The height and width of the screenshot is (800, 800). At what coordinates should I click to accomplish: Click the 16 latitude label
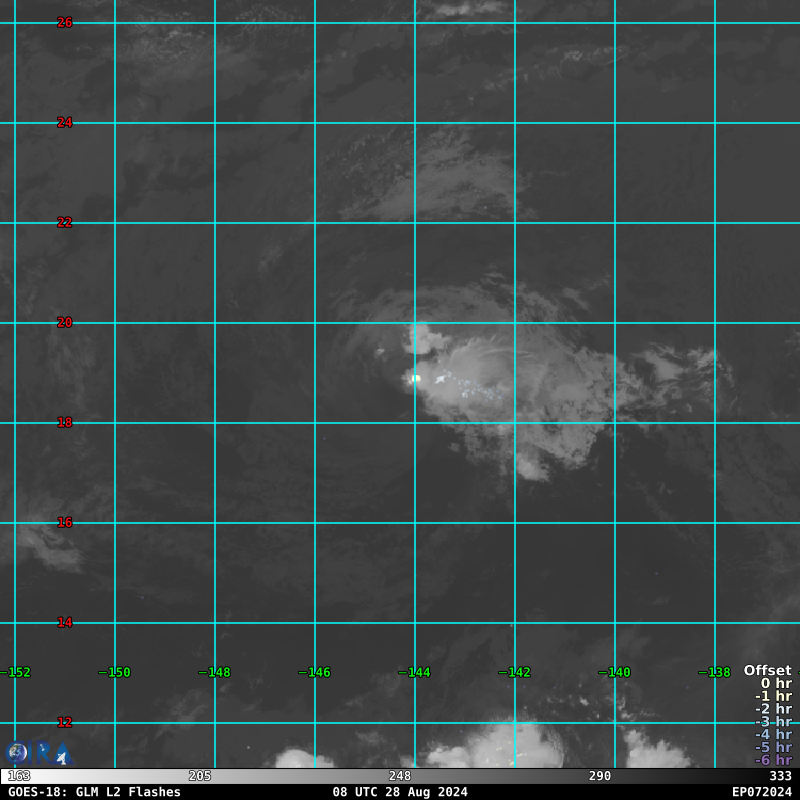[65, 523]
